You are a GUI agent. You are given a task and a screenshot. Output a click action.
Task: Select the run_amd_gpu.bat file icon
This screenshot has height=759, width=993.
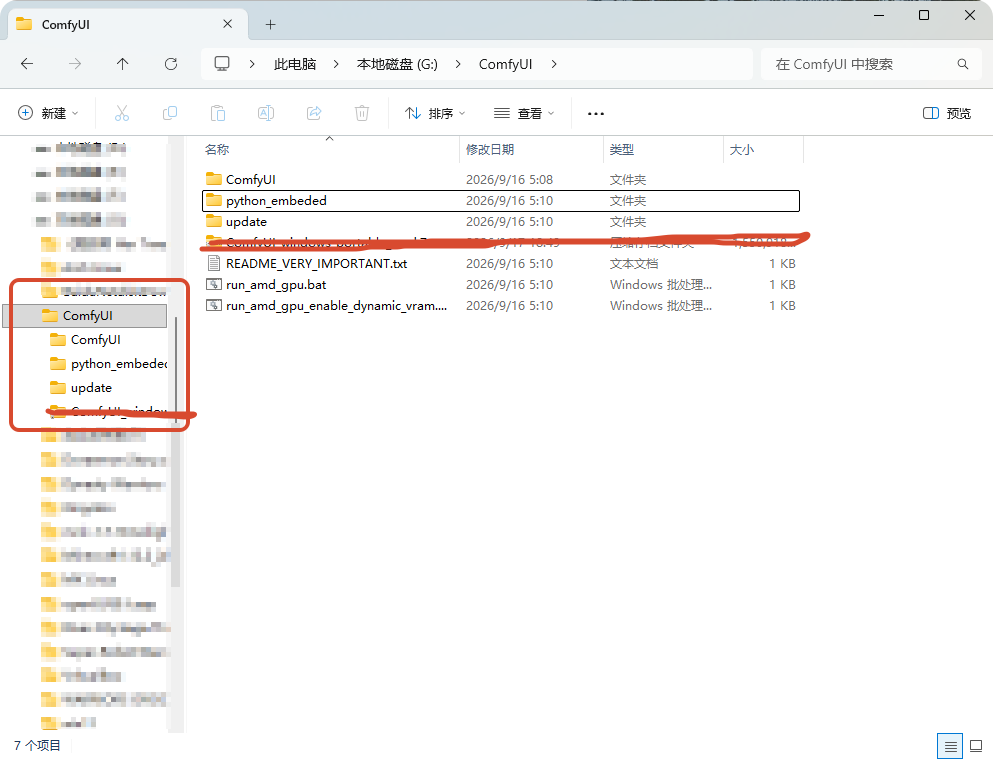tap(214, 285)
